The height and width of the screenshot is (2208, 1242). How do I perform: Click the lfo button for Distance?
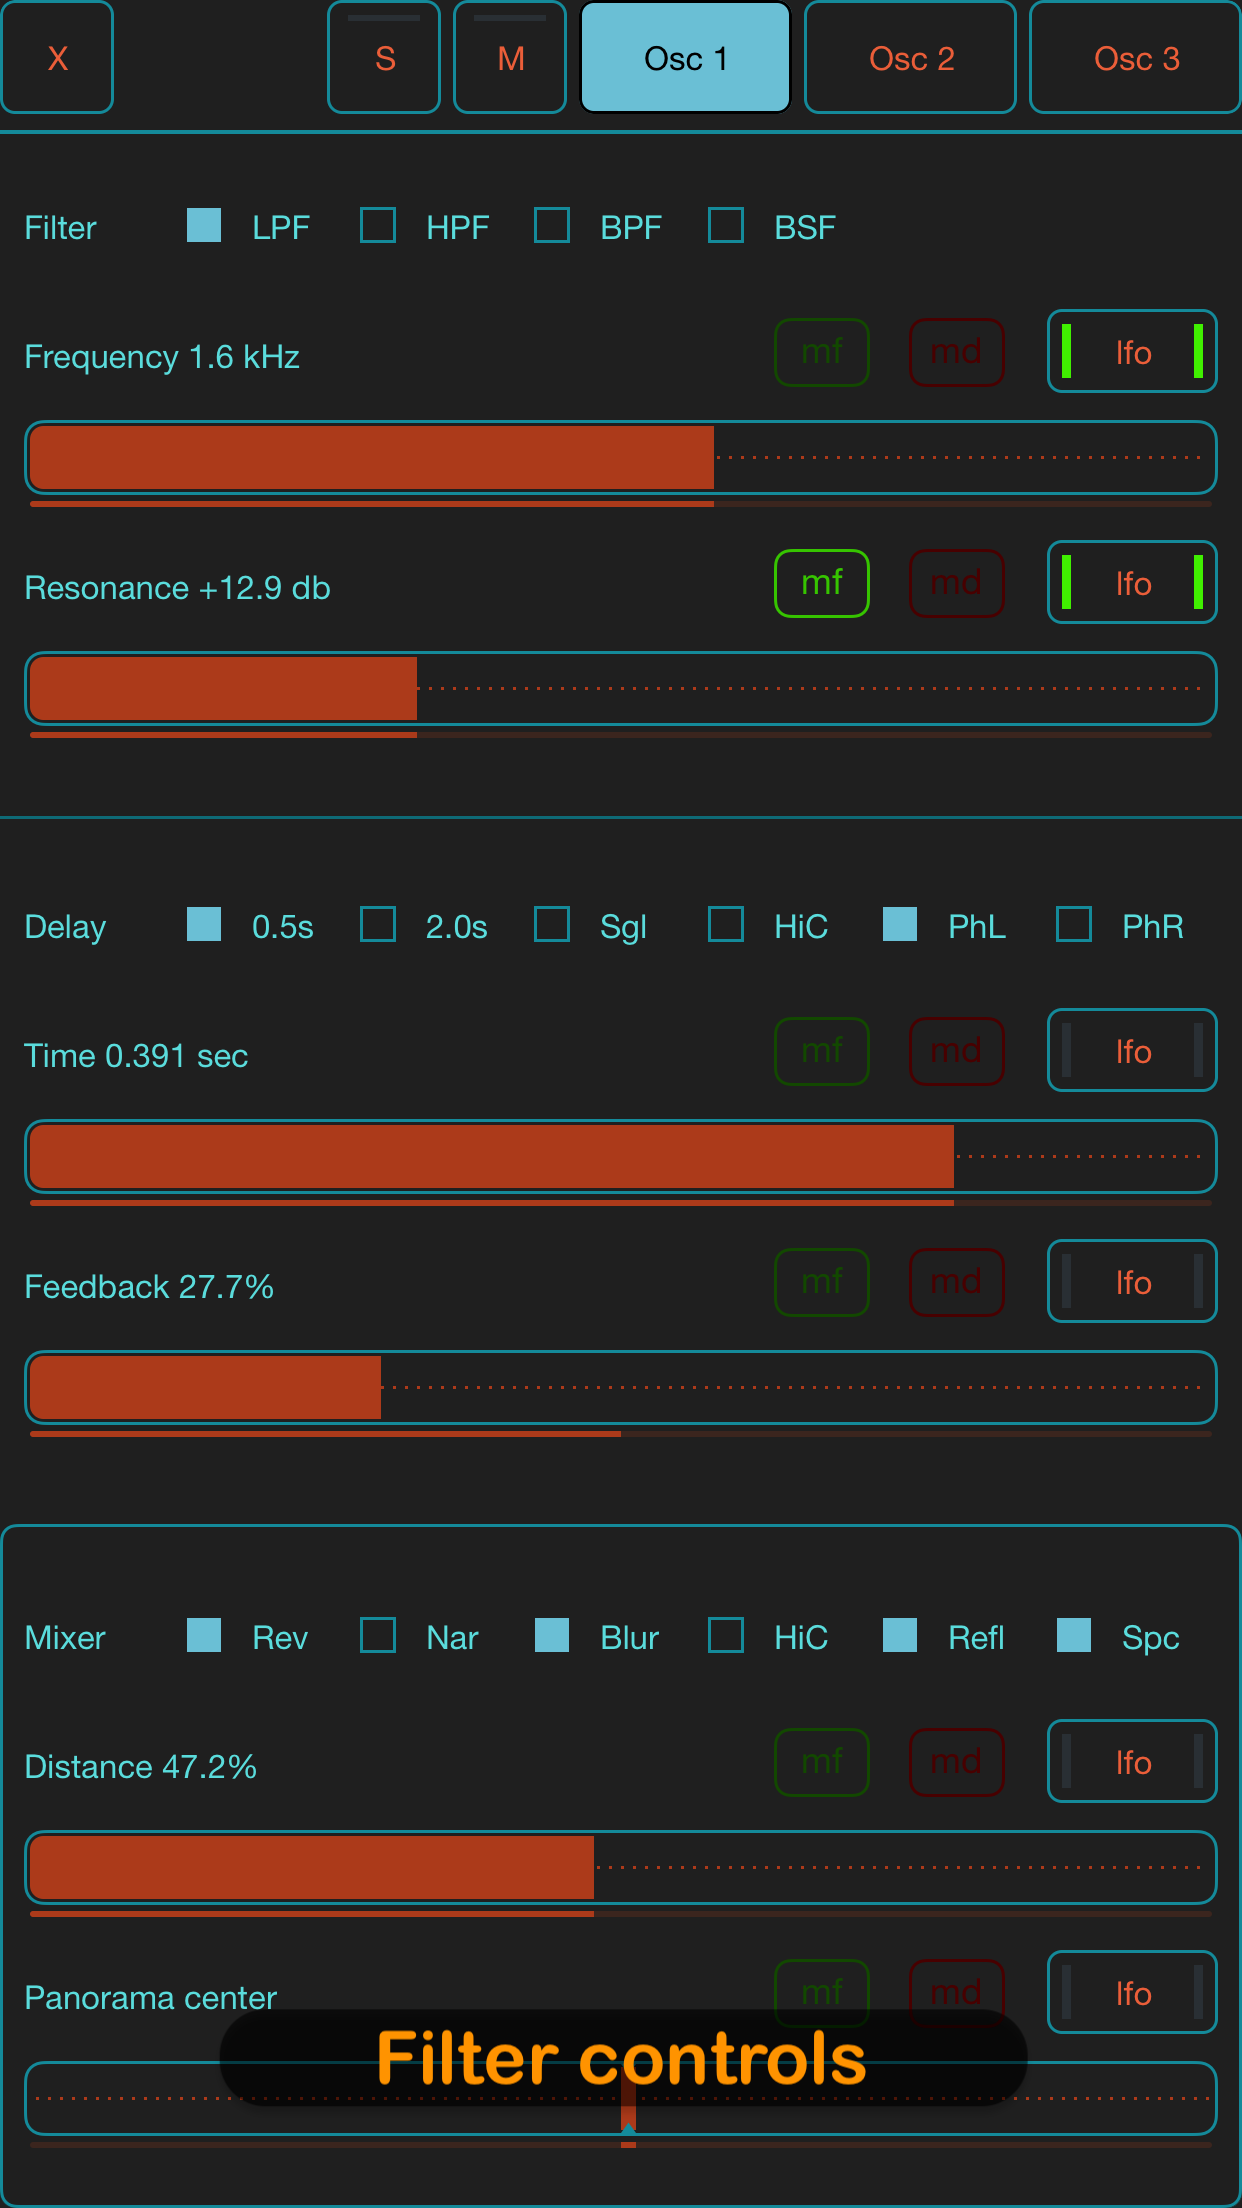click(1131, 1762)
